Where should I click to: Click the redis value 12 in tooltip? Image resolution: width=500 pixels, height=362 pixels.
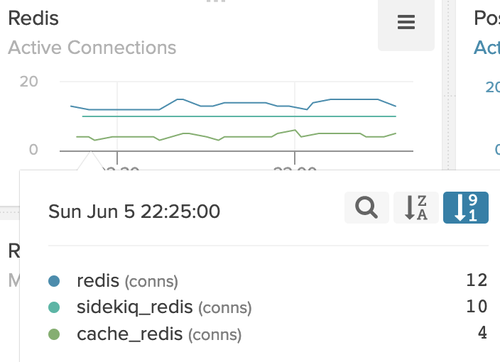[477, 280]
